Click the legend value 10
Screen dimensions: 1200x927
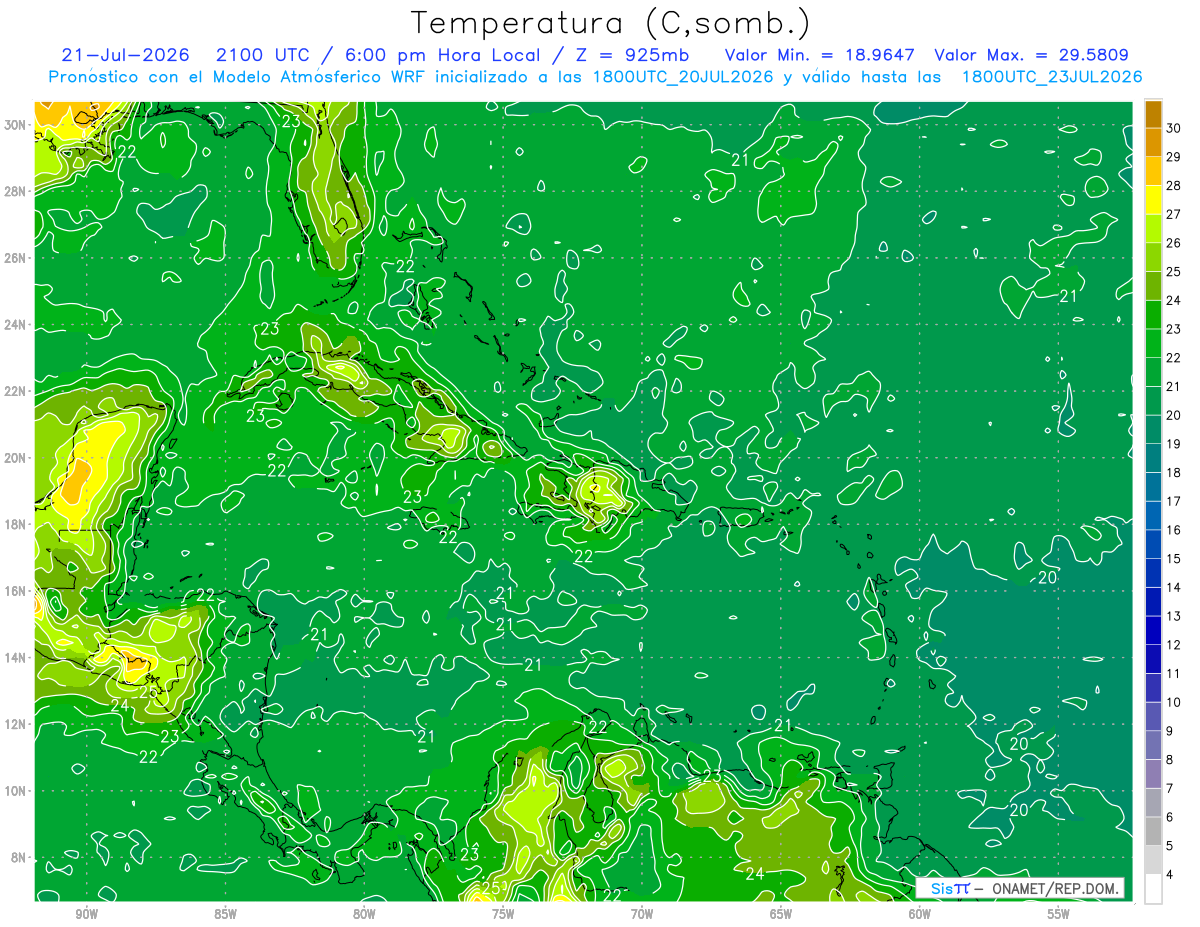(x=1174, y=703)
